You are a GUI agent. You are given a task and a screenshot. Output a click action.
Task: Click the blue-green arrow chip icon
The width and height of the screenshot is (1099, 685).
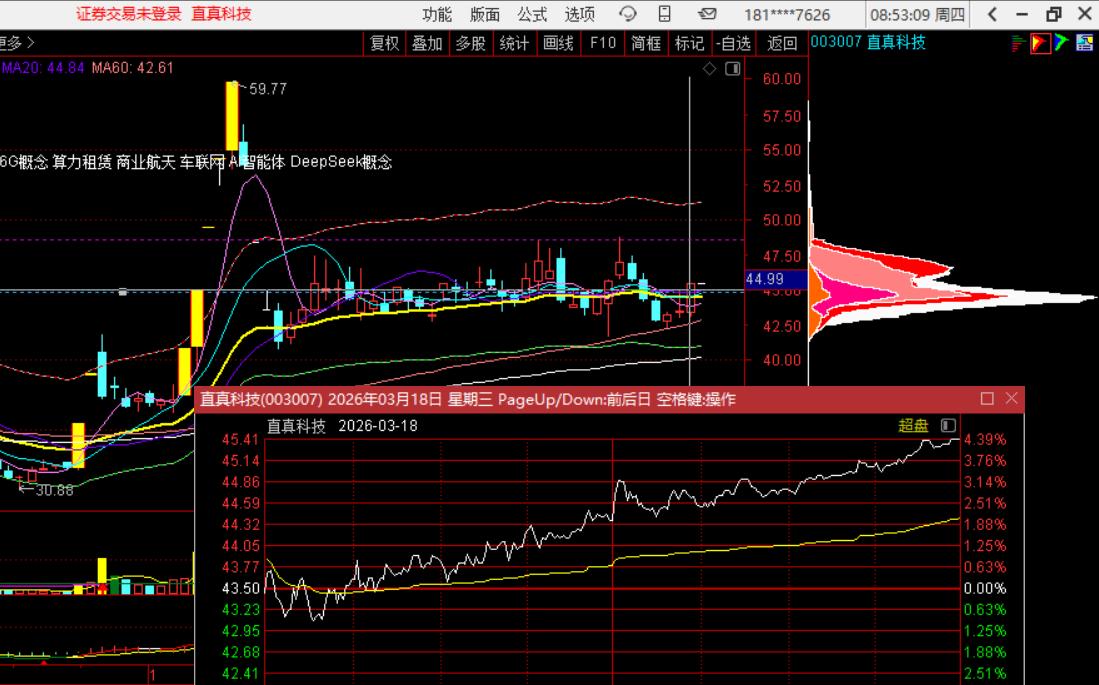tap(1061, 43)
